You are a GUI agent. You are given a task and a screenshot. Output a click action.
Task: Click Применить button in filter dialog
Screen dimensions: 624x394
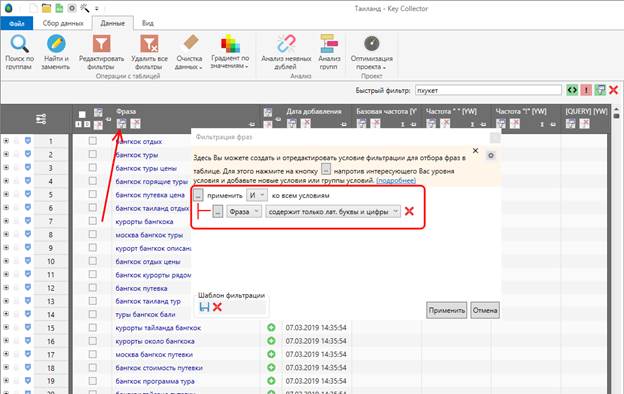coord(447,310)
